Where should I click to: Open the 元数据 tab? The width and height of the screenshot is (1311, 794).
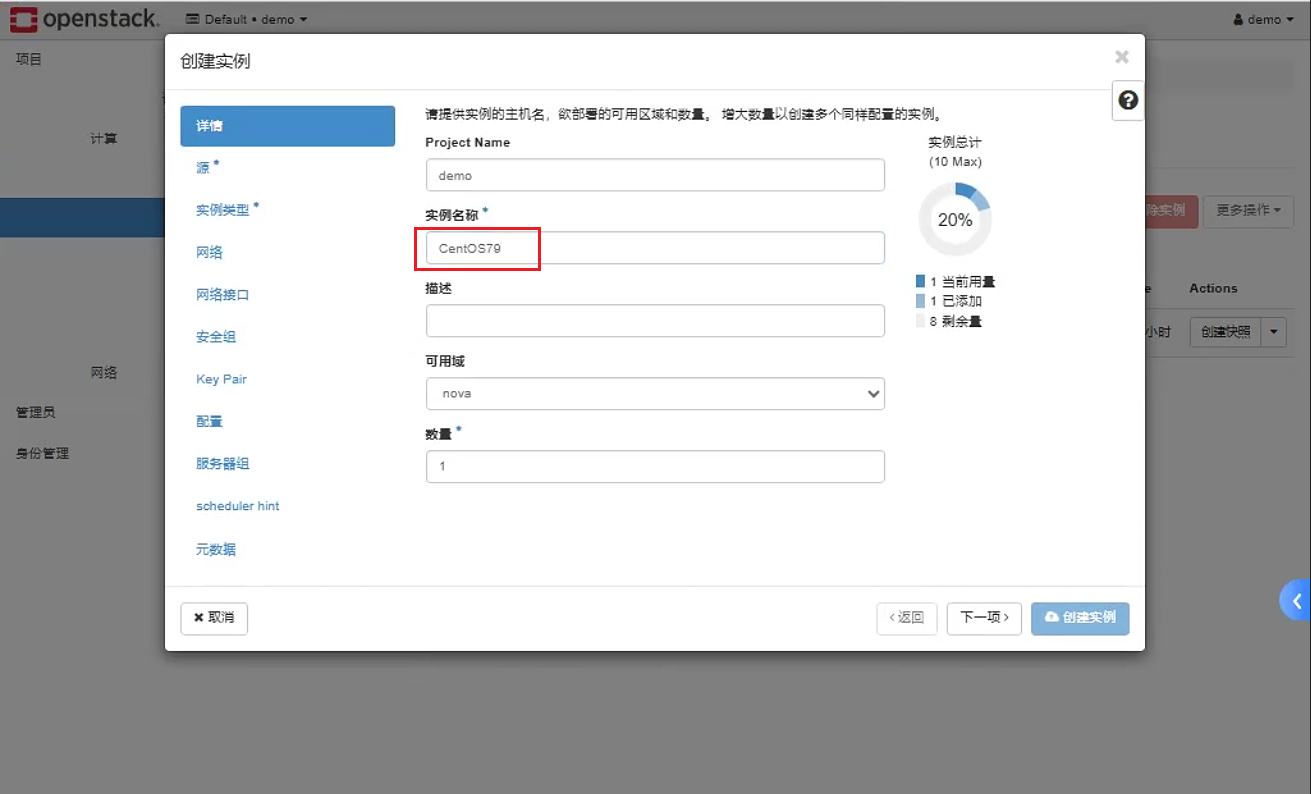point(216,549)
